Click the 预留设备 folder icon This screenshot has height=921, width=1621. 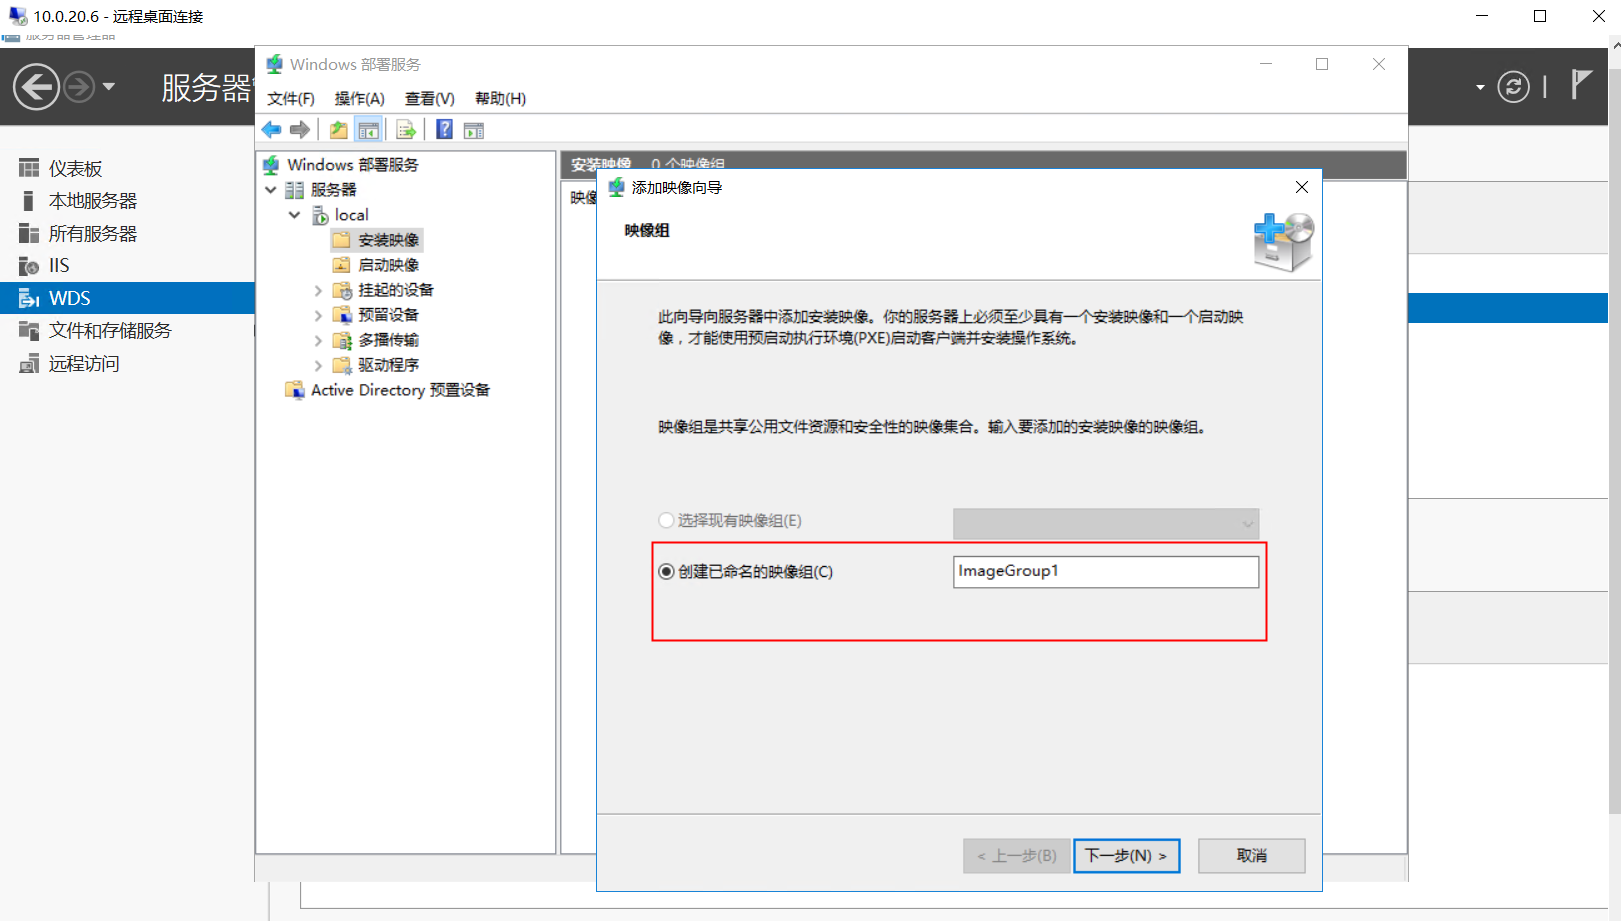click(x=342, y=315)
